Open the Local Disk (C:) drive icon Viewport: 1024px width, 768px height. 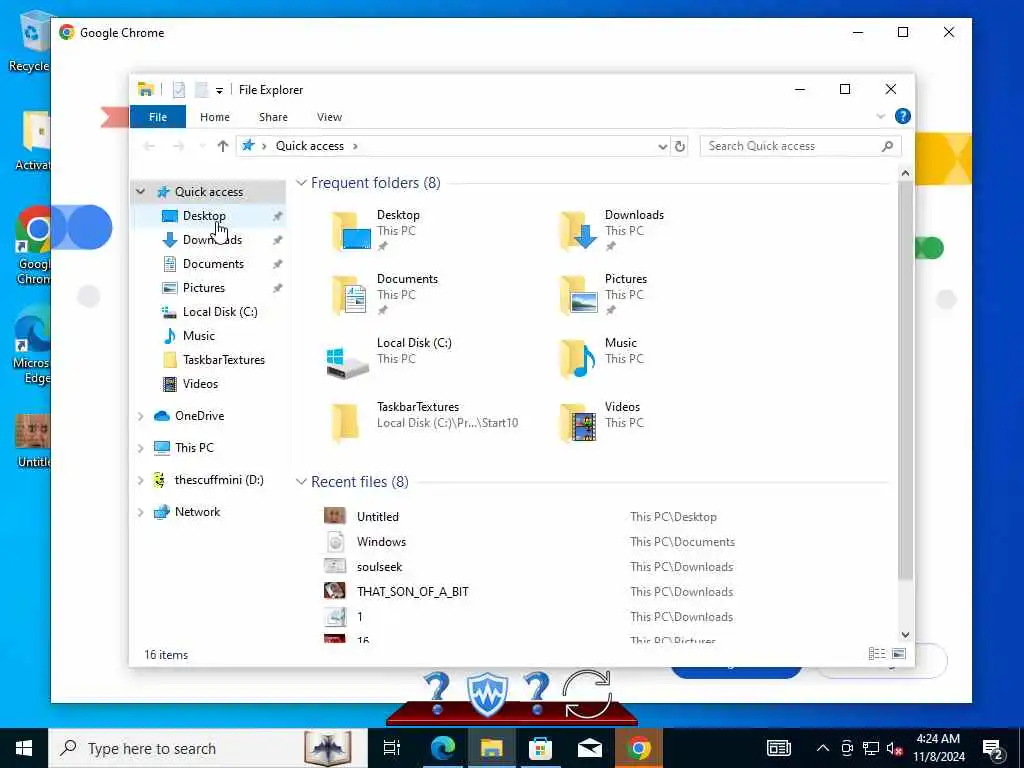coord(347,361)
